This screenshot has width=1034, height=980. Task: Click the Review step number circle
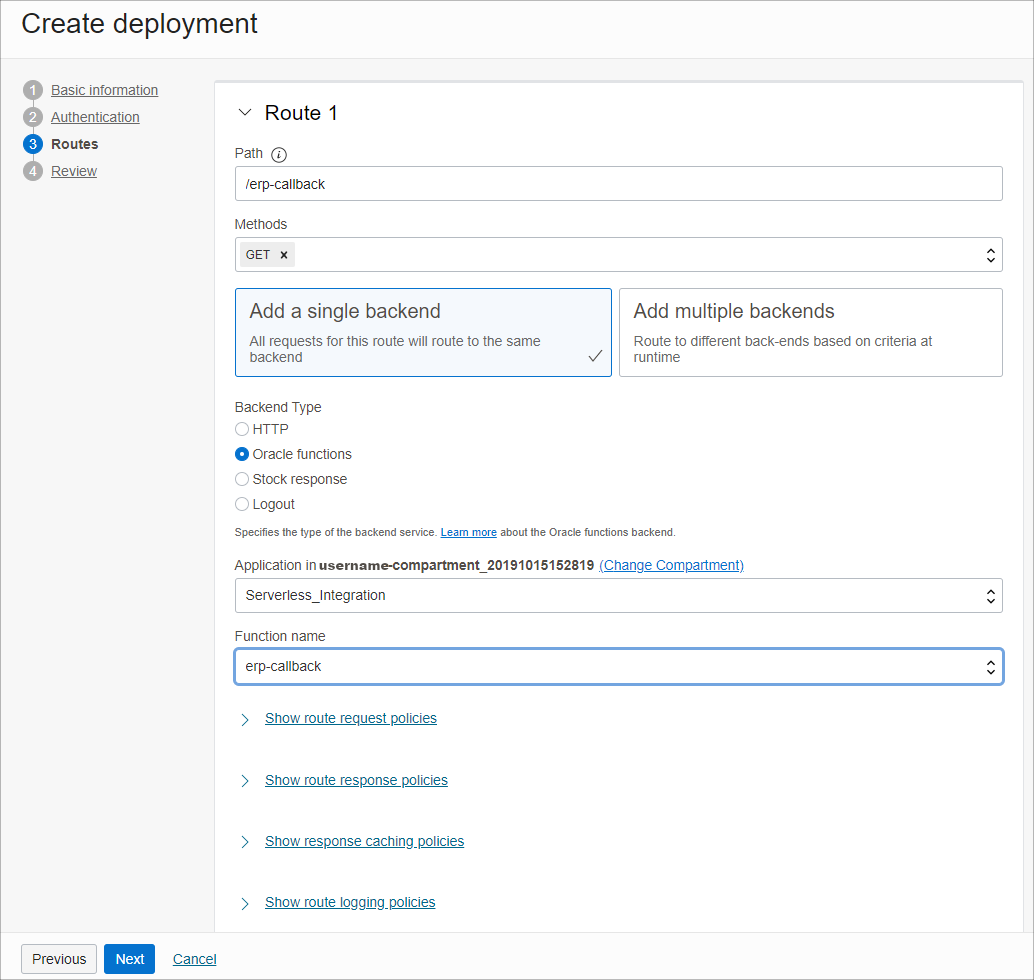pos(33,170)
